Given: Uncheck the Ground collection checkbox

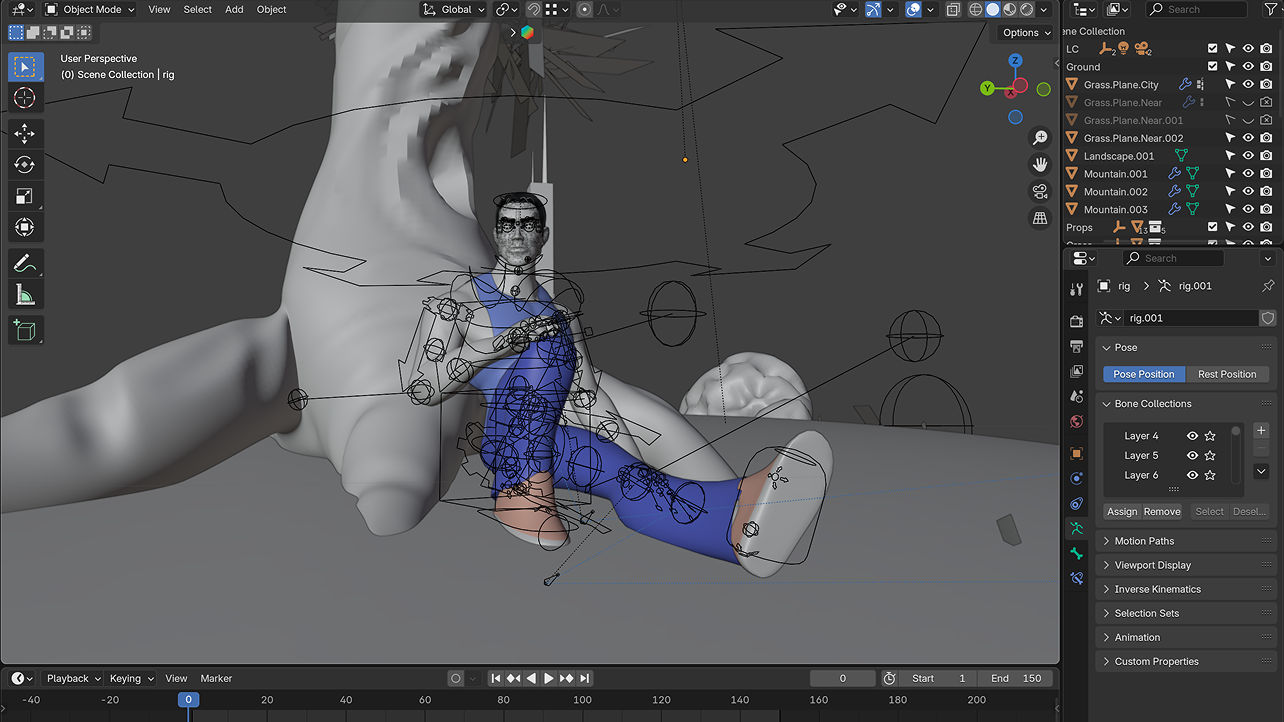Looking at the screenshot, I should (x=1213, y=67).
